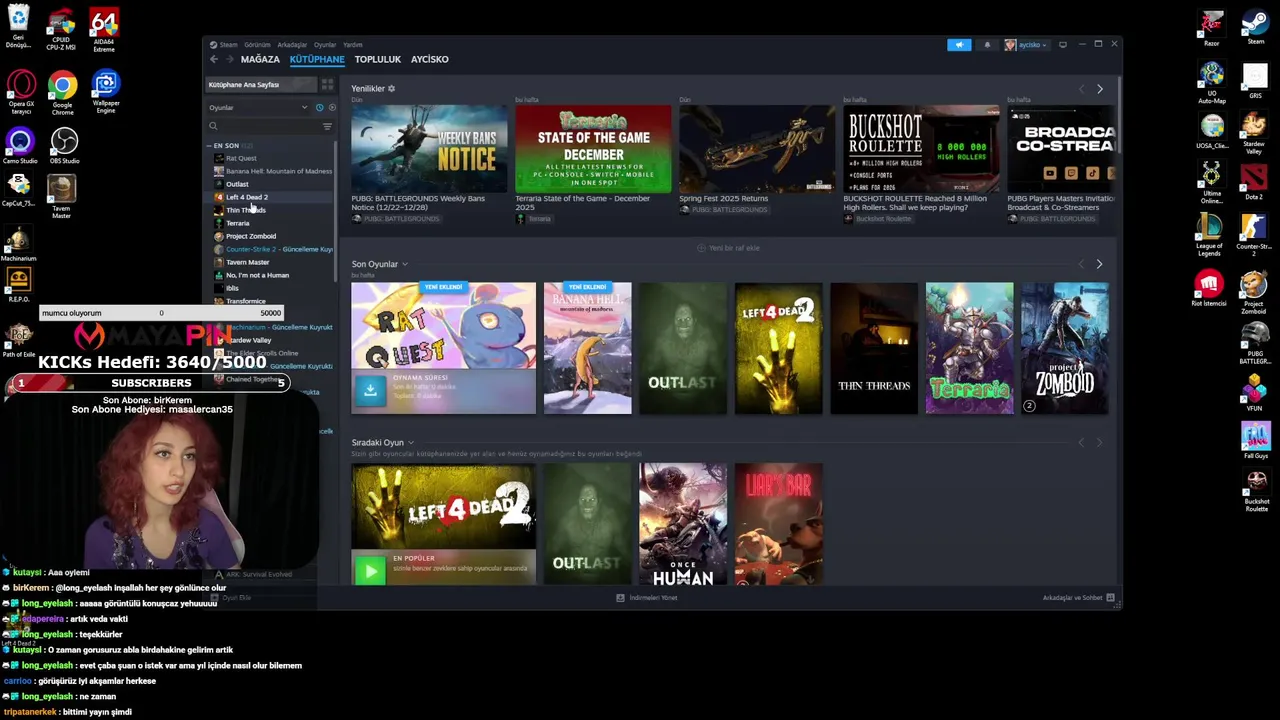Image resolution: width=1280 pixels, height=720 pixels.
Task: Open the Oyunlar filter dropdown
Action: [x=258, y=108]
